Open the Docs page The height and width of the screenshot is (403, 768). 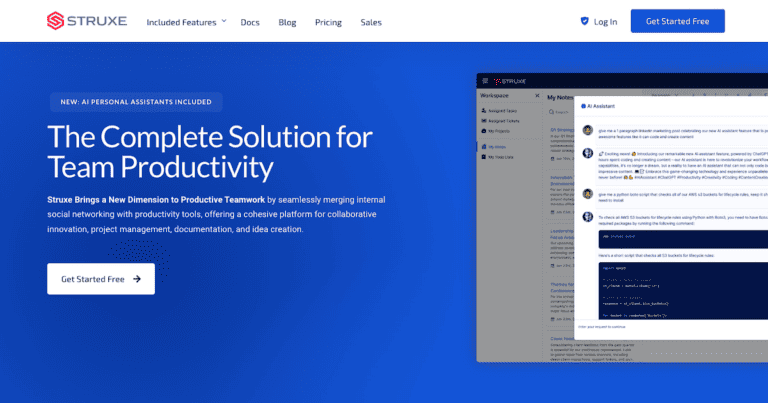pyautogui.click(x=250, y=22)
